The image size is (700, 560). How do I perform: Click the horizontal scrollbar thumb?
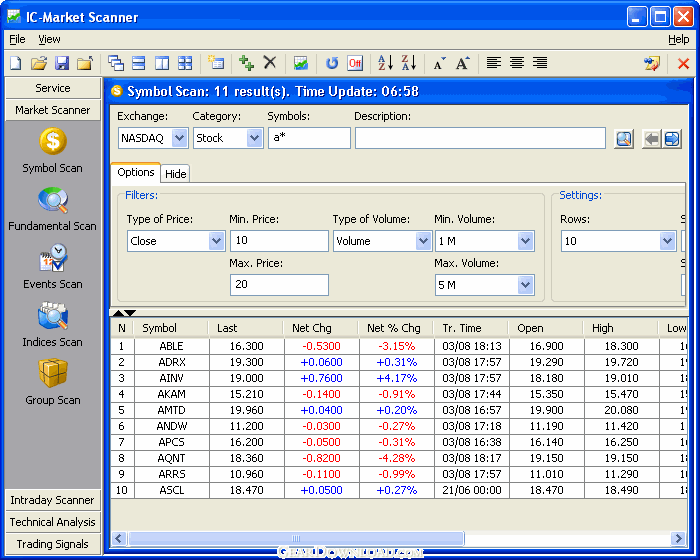tap(296, 539)
